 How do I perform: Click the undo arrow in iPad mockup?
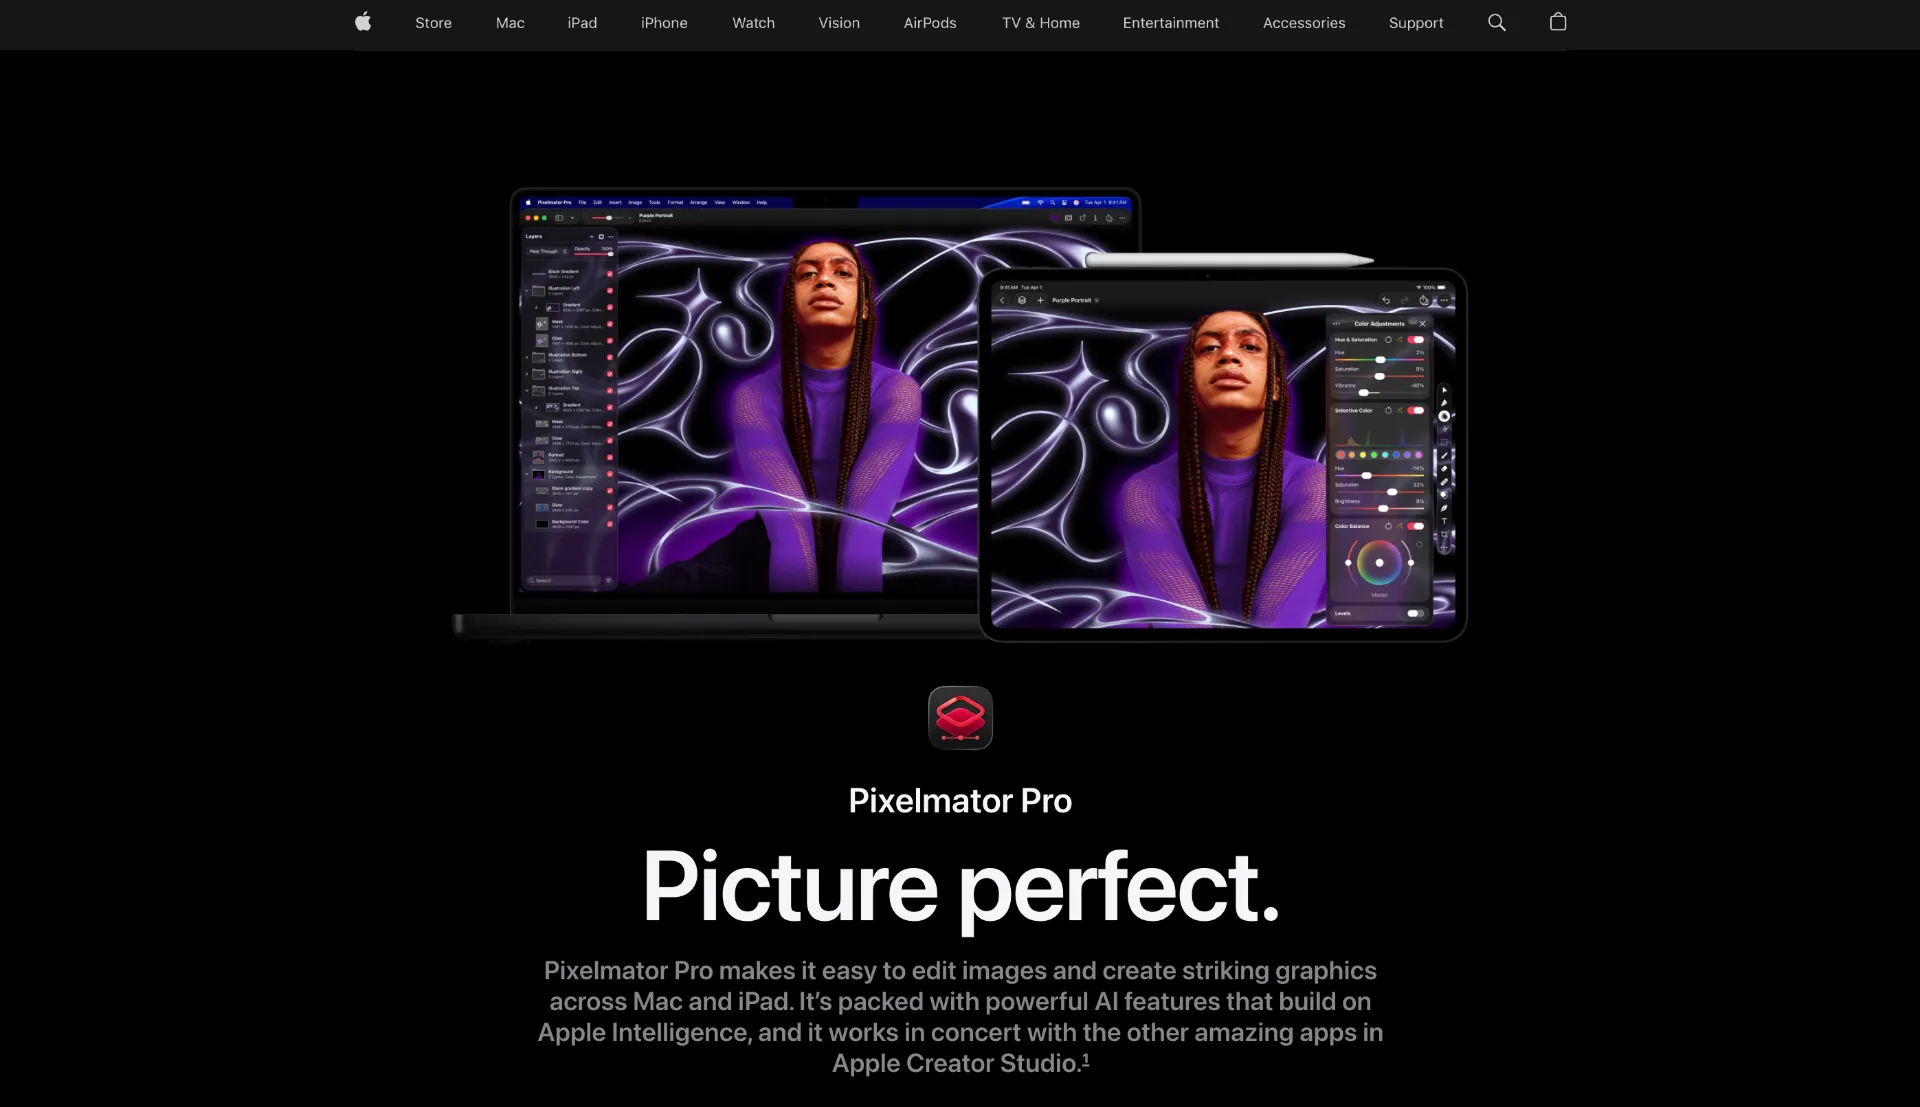point(1386,300)
